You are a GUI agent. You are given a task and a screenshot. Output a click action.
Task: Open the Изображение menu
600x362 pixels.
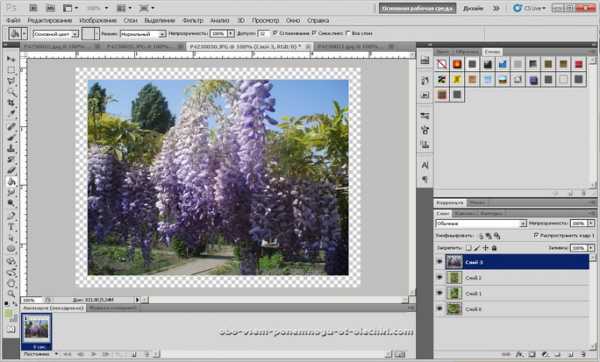[98, 20]
